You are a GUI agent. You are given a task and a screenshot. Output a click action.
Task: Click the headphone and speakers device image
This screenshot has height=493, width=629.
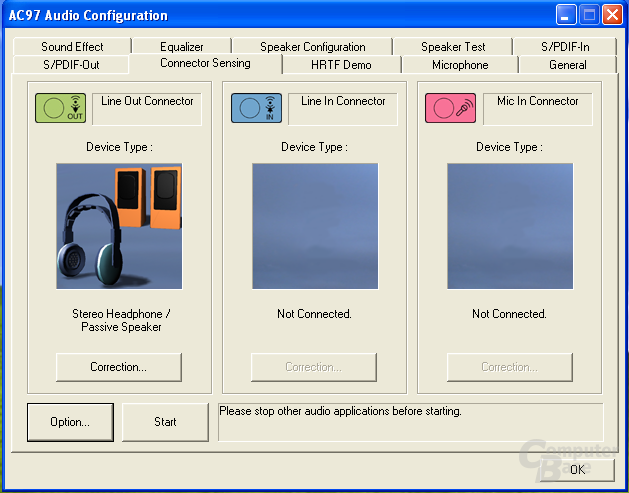click(x=119, y=226)
